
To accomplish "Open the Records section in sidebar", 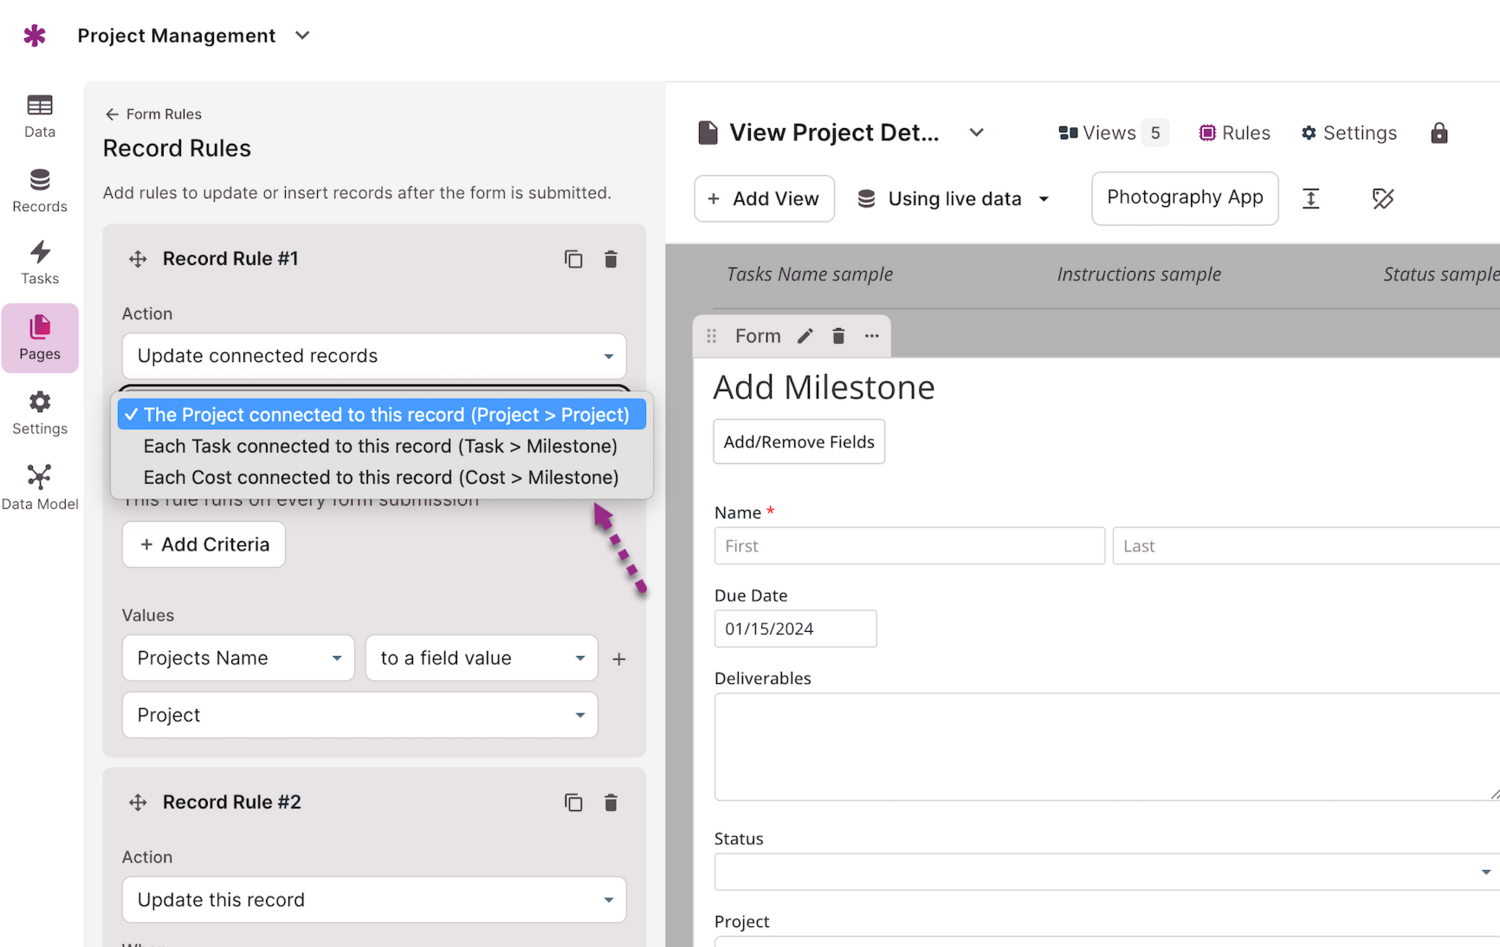I will tap(40, 190).
